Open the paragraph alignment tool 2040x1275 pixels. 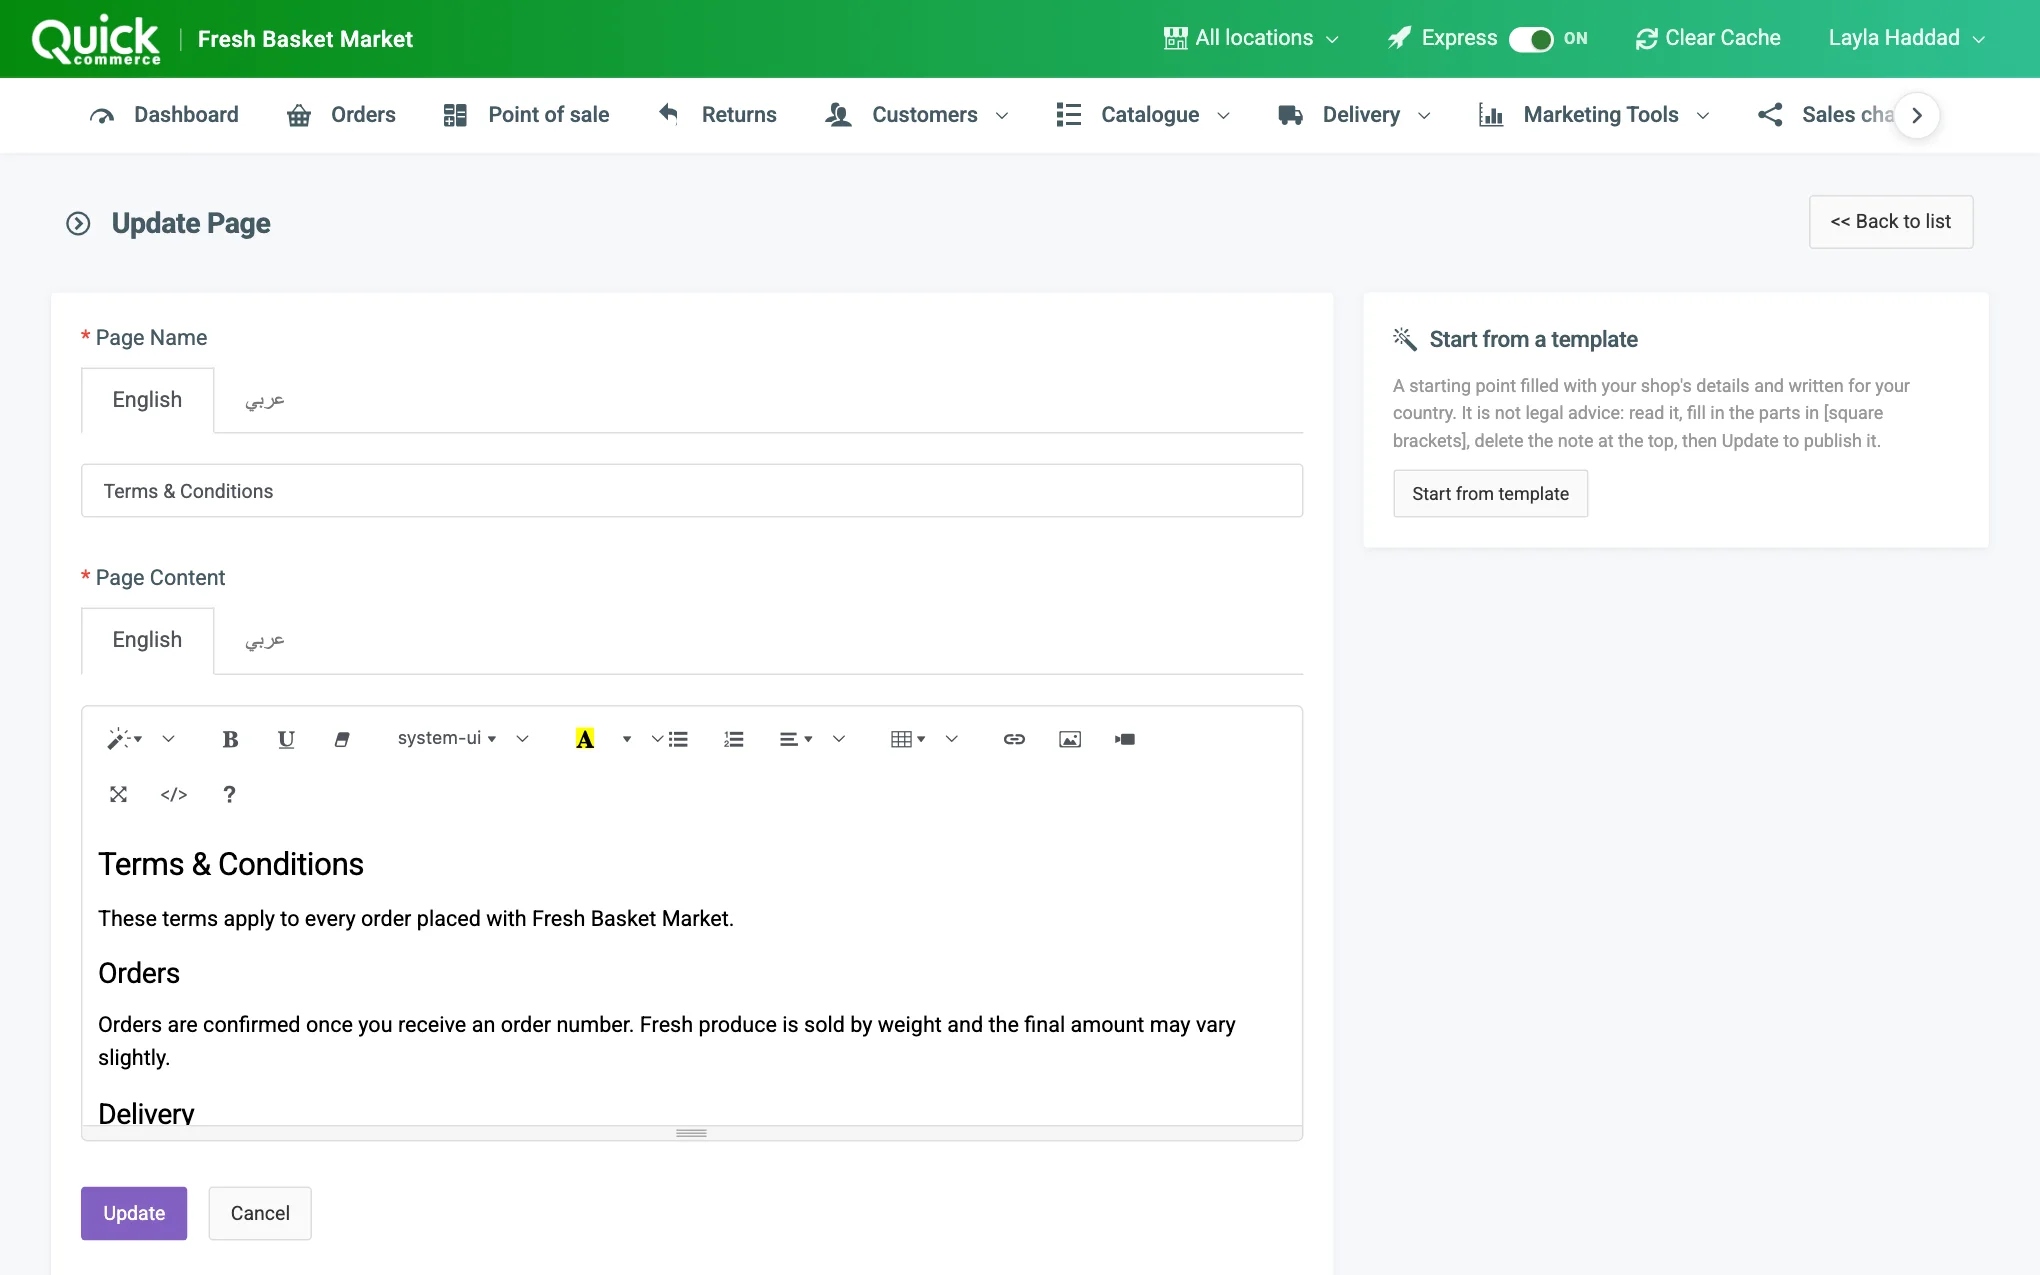coord(796,739)
